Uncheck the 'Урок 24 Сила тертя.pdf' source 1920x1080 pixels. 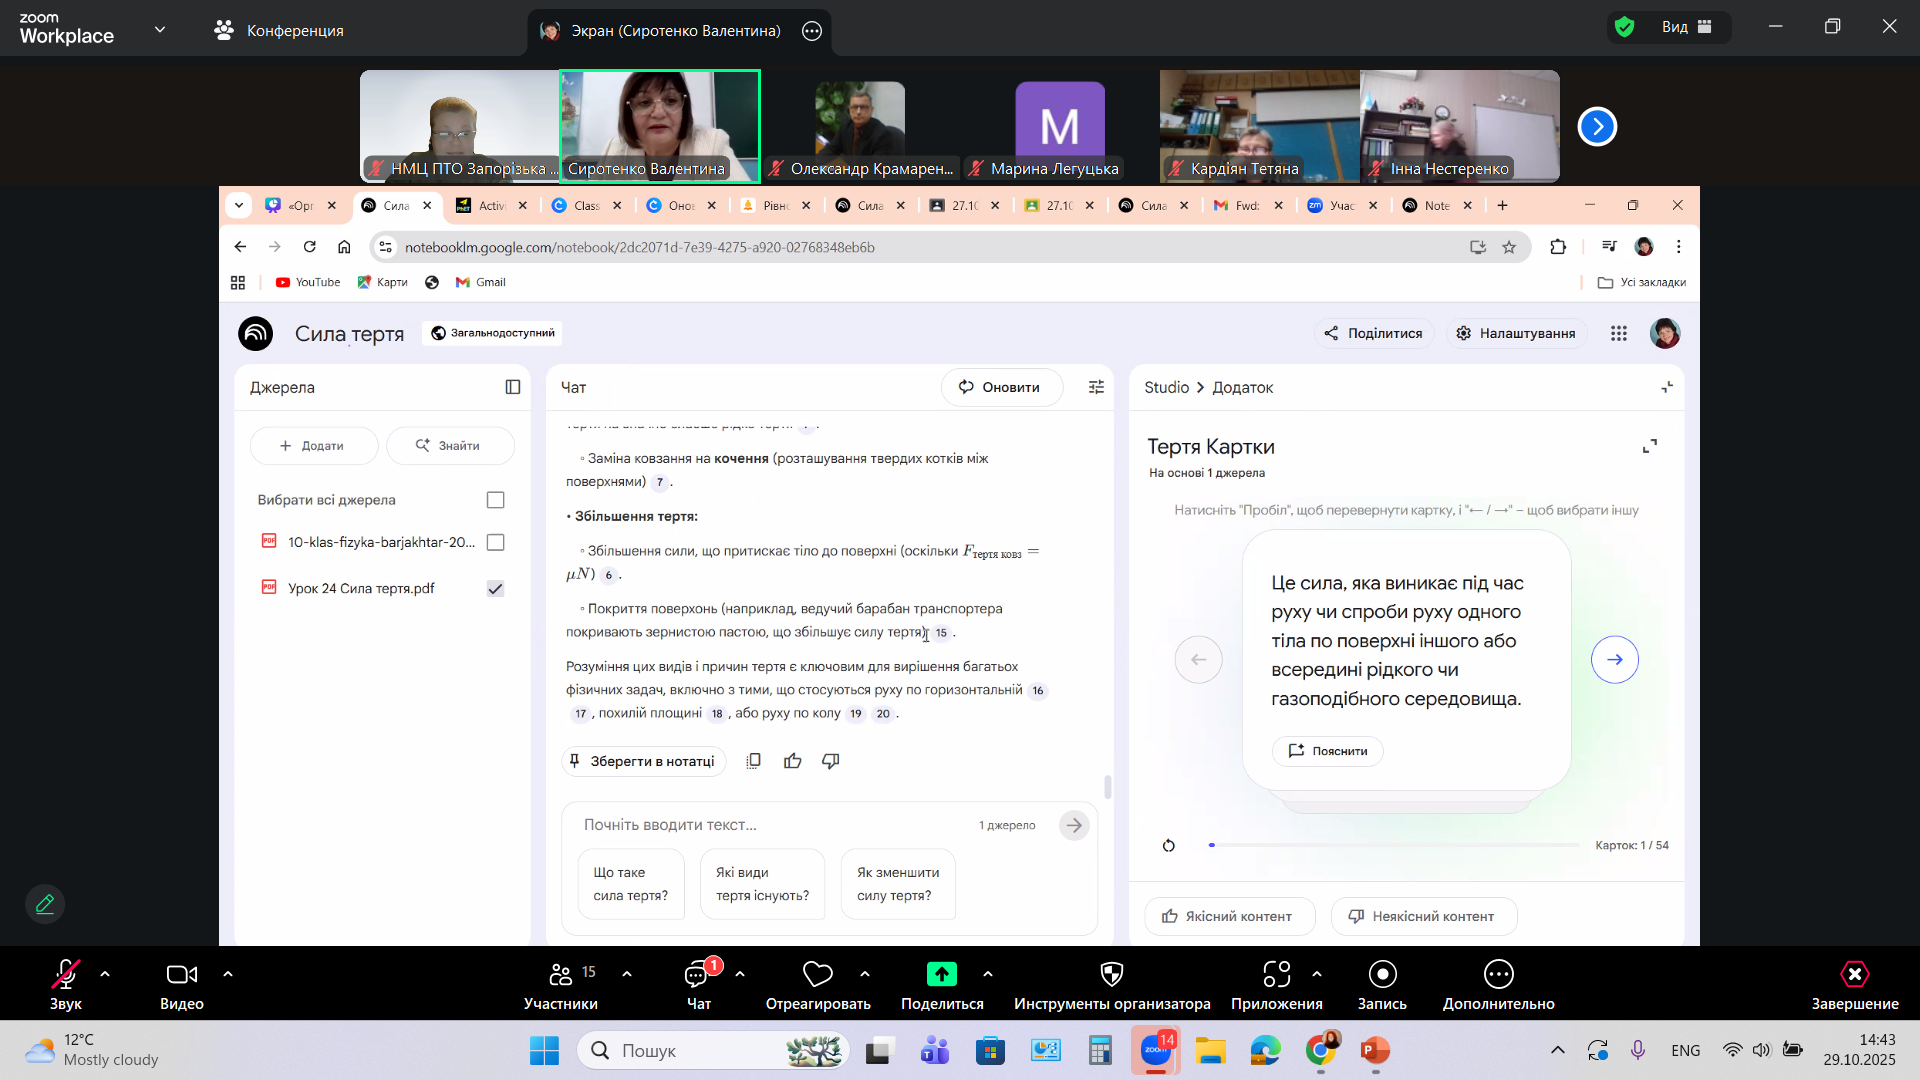pyautogui.click(x=495, y=589)
